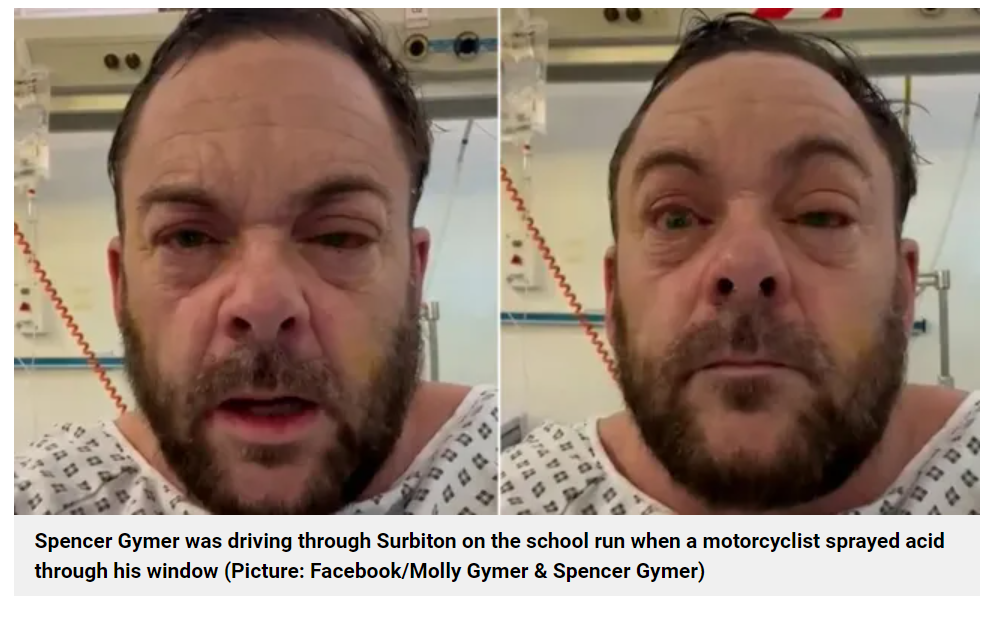The height and width of the screenshot is (619, 994).
Task: Open the right hospital photo
Action: pyautogui.click(x=740, y=261)
